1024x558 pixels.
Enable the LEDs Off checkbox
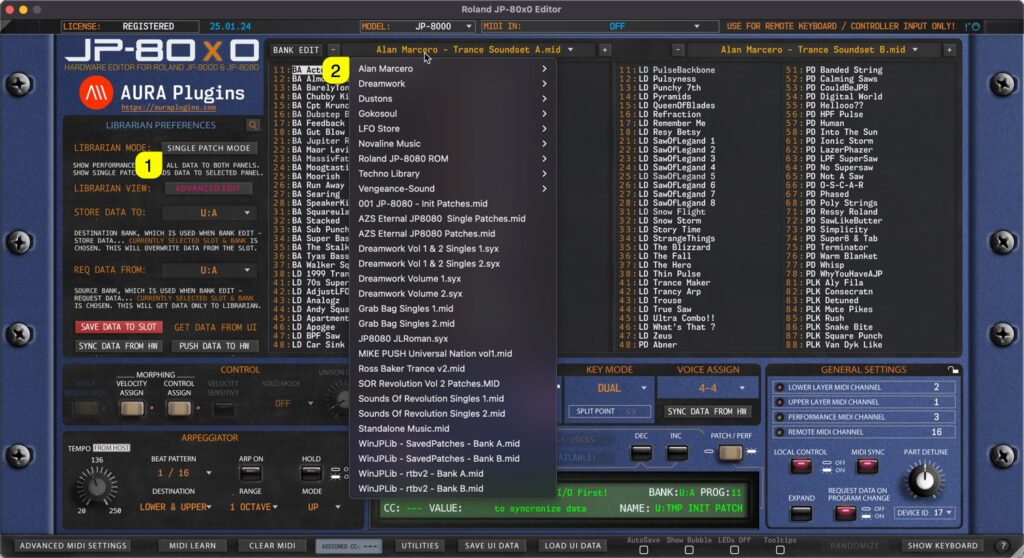click(735, 550)
